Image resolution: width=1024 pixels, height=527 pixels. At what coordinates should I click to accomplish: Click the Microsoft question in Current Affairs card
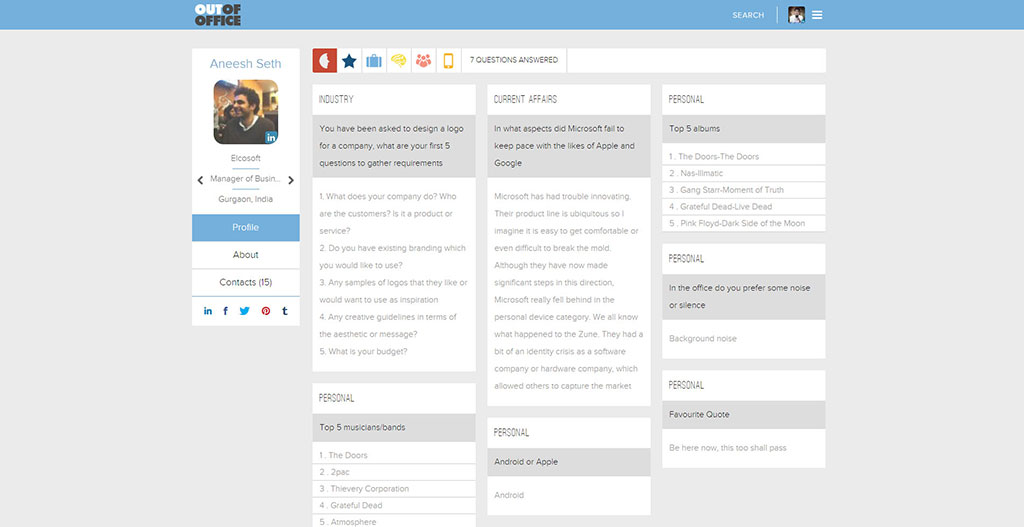[569, 146]
